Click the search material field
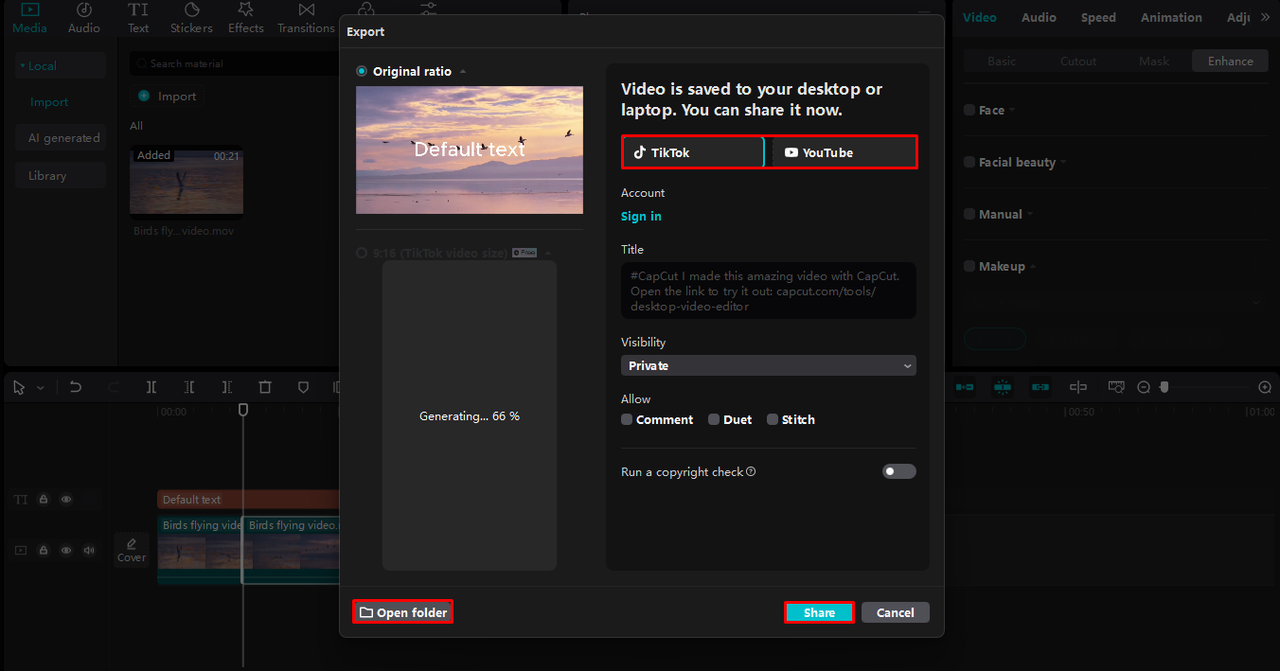This screenshot has width=1280, height=671. (235, 63)
